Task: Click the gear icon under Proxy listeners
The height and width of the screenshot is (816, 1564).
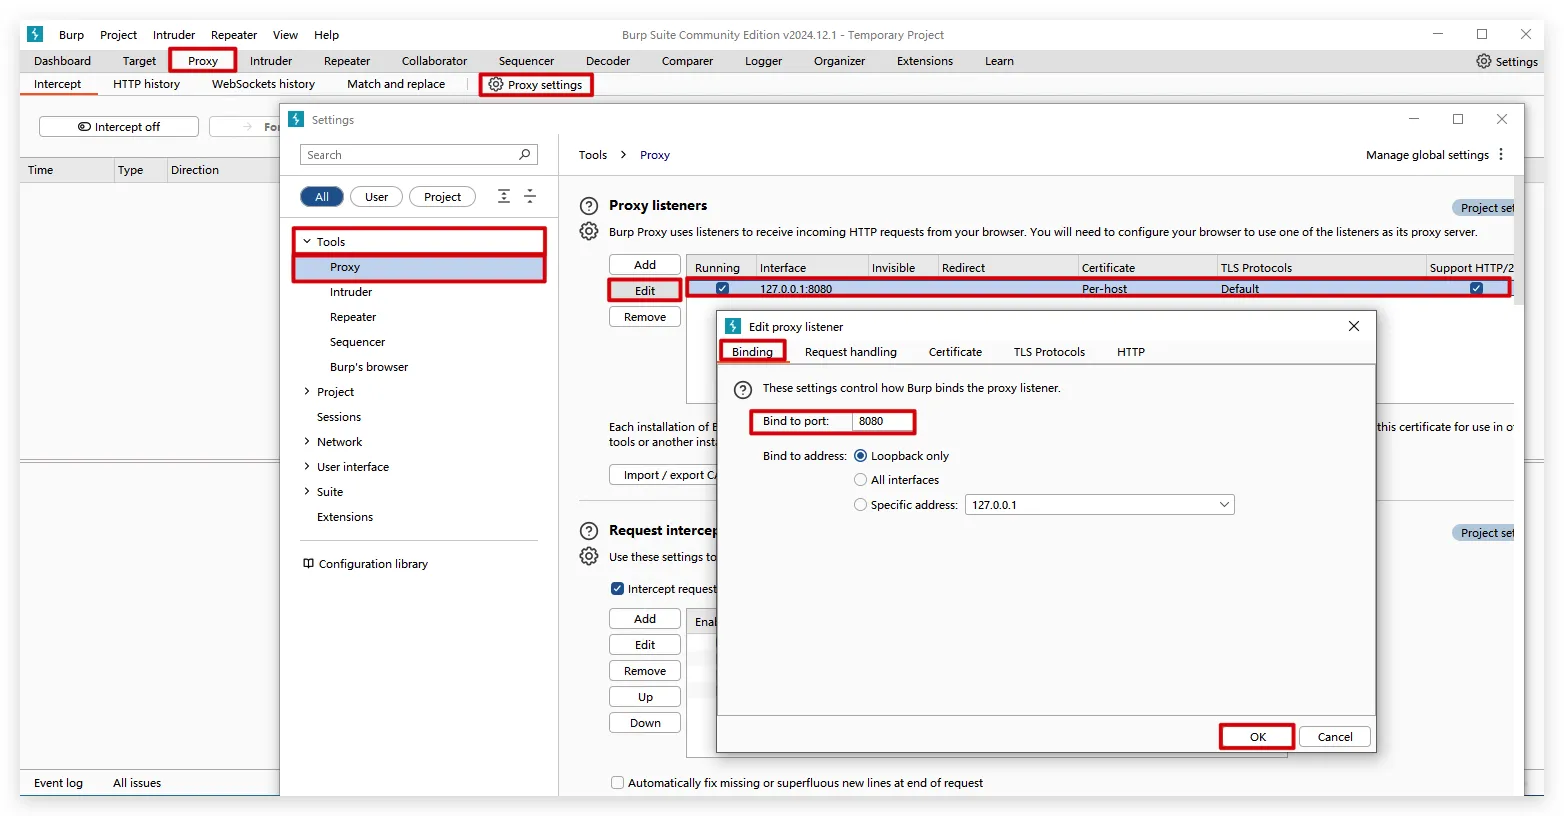Action: point(589,232)
